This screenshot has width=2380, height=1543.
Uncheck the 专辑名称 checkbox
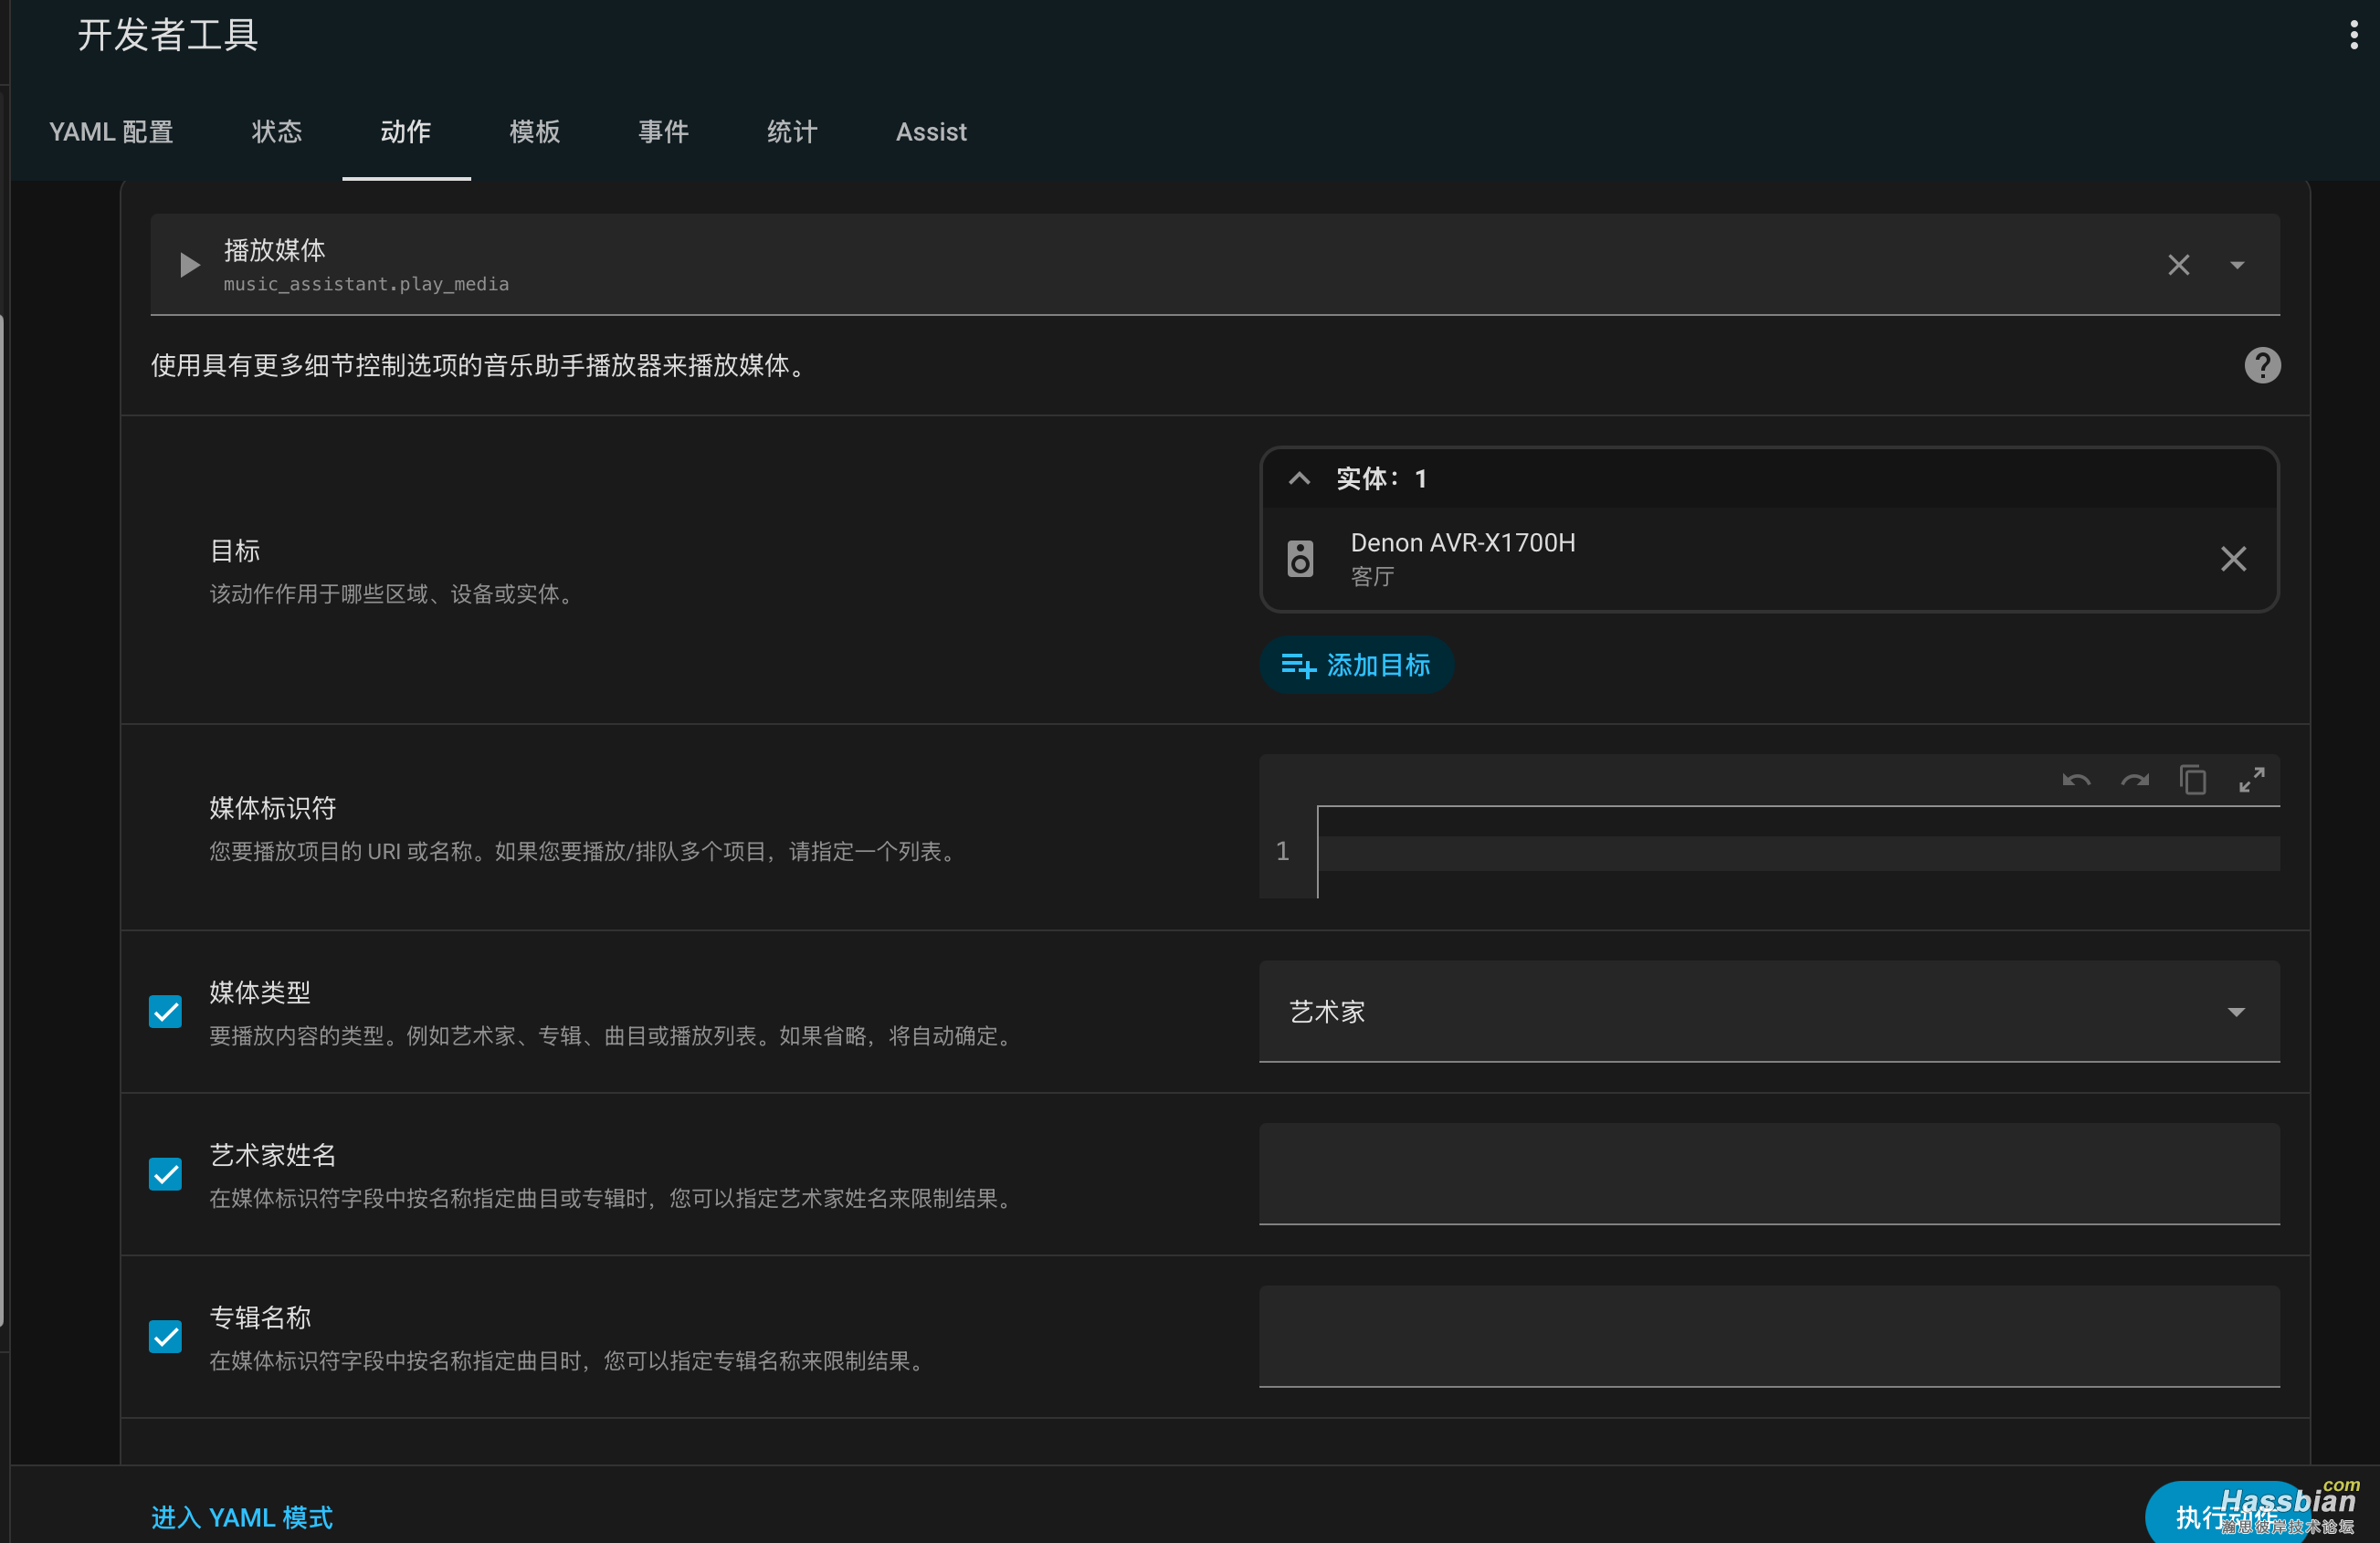(x=166, y=1337)
